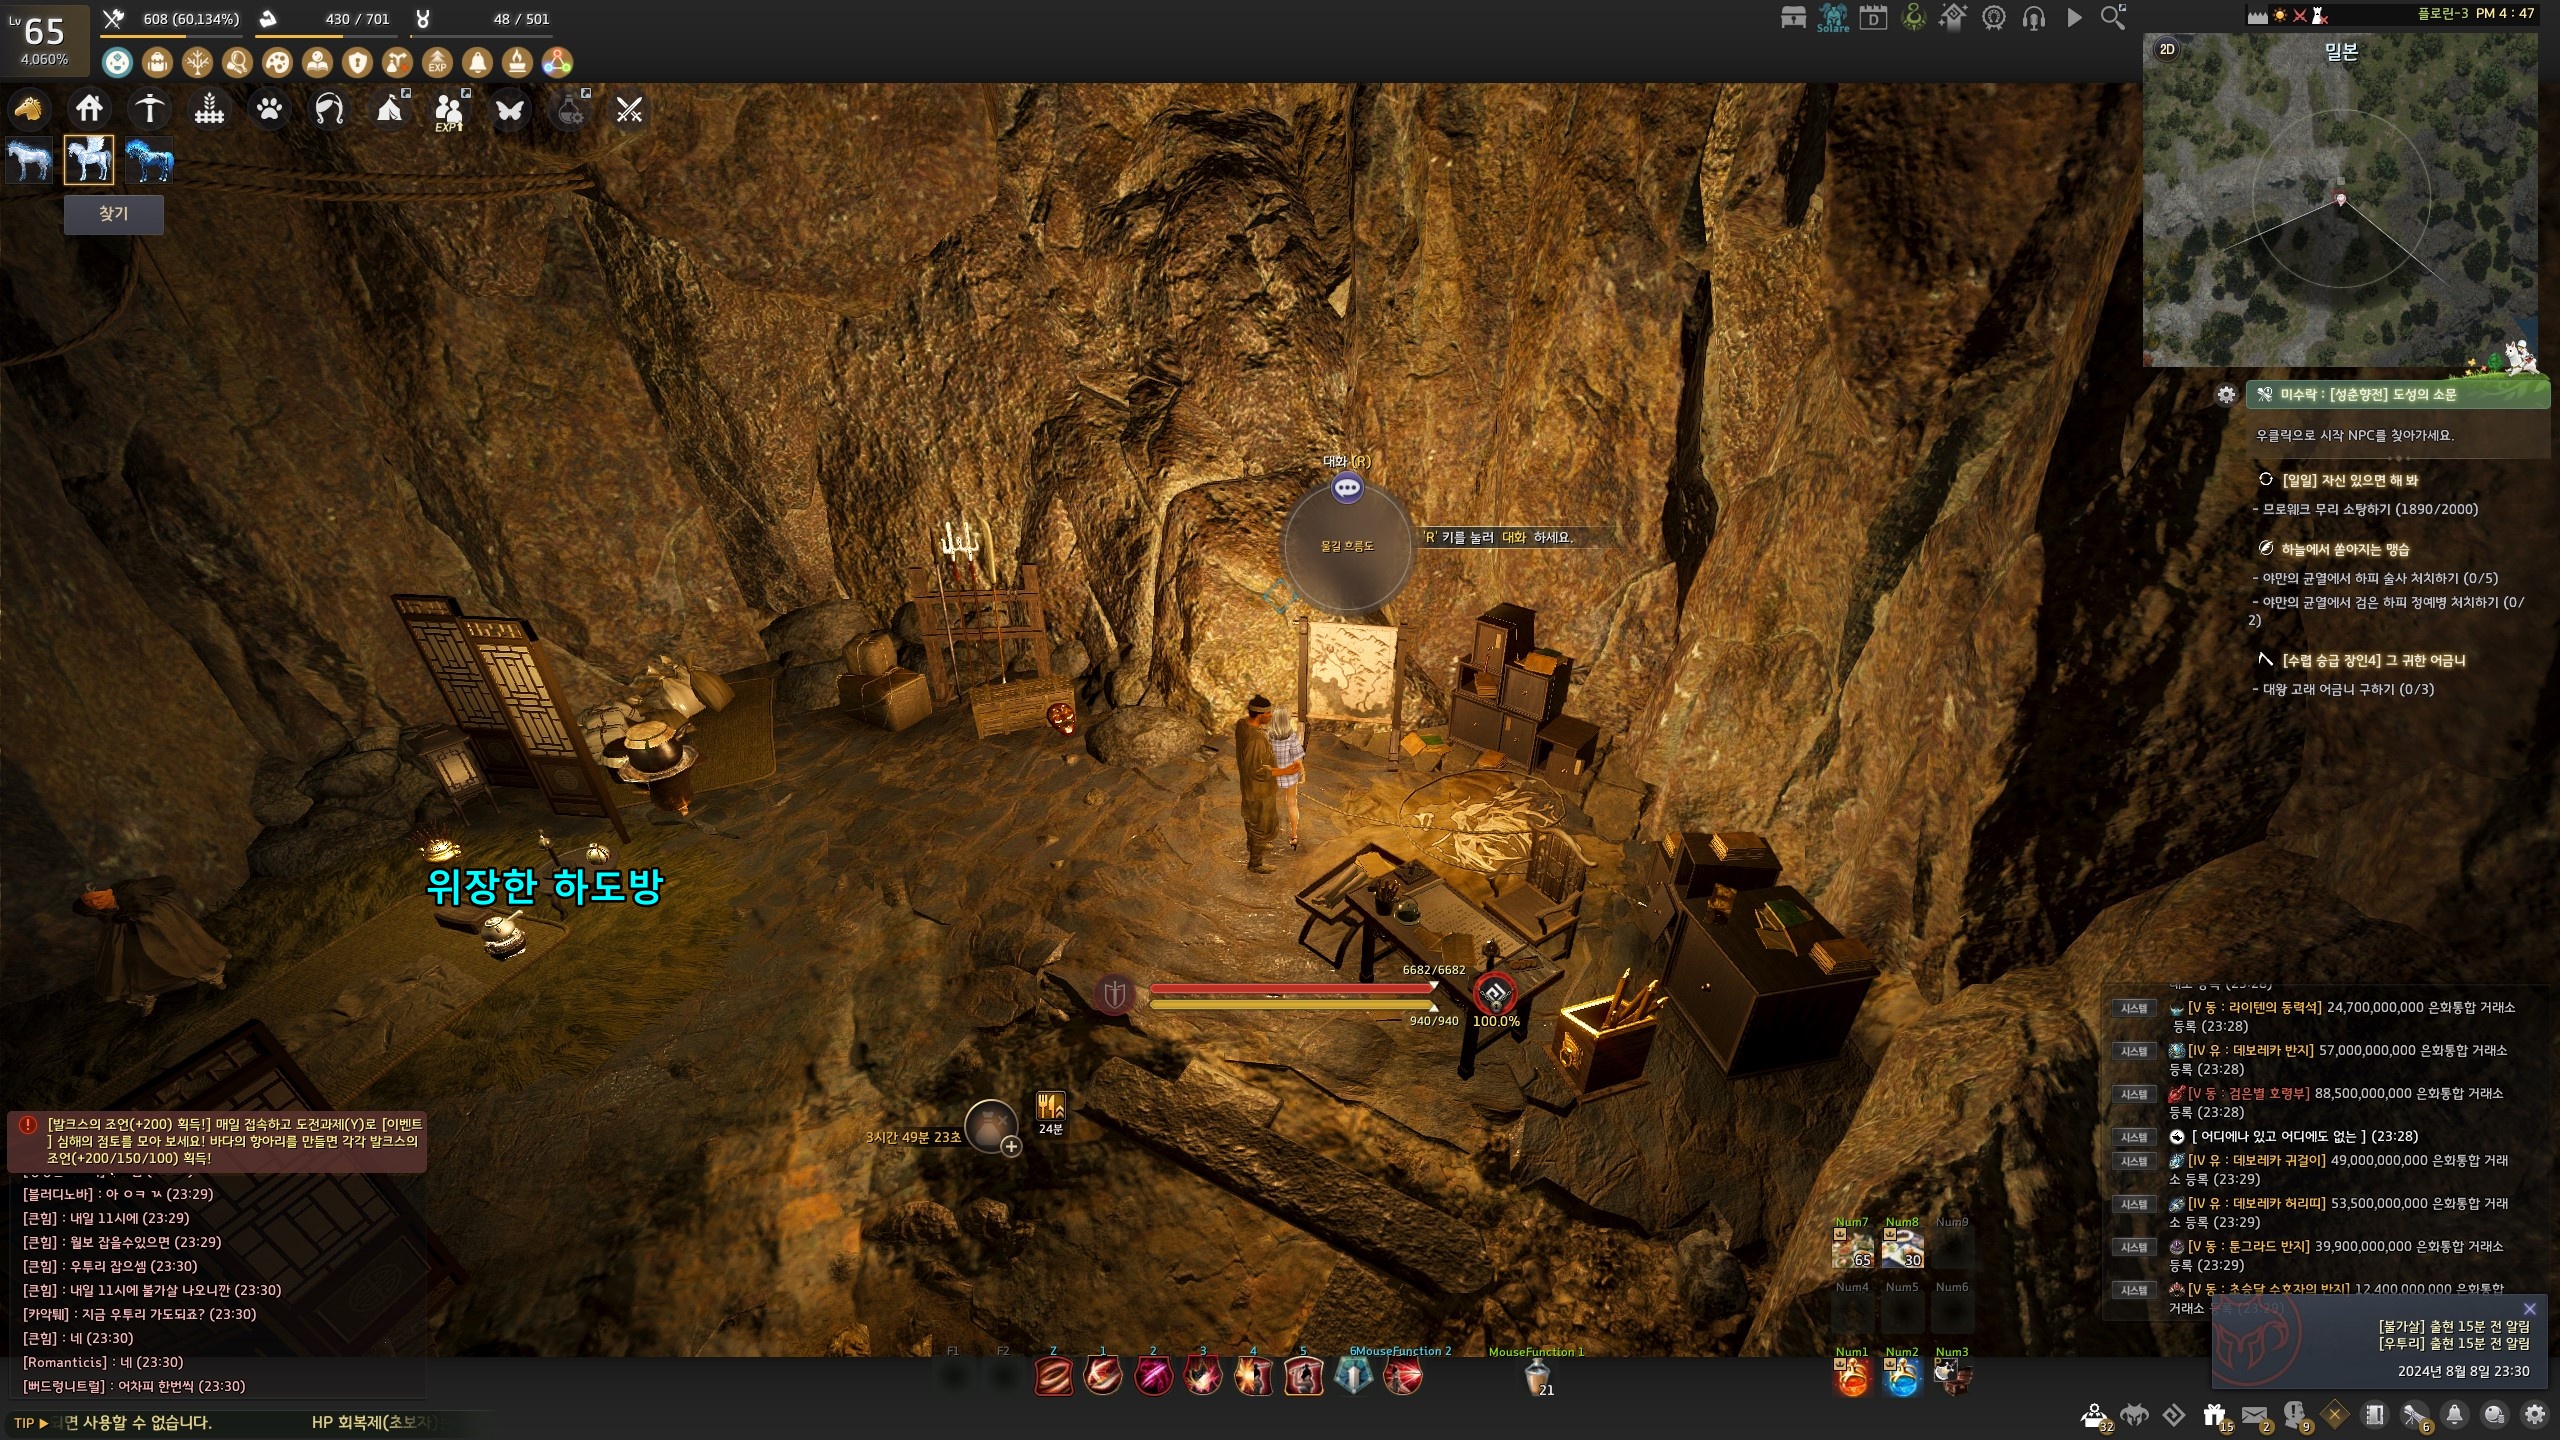Expand the search magnifier in top bar
The image size is (2560, 1440).
(x=2113, y=17)
